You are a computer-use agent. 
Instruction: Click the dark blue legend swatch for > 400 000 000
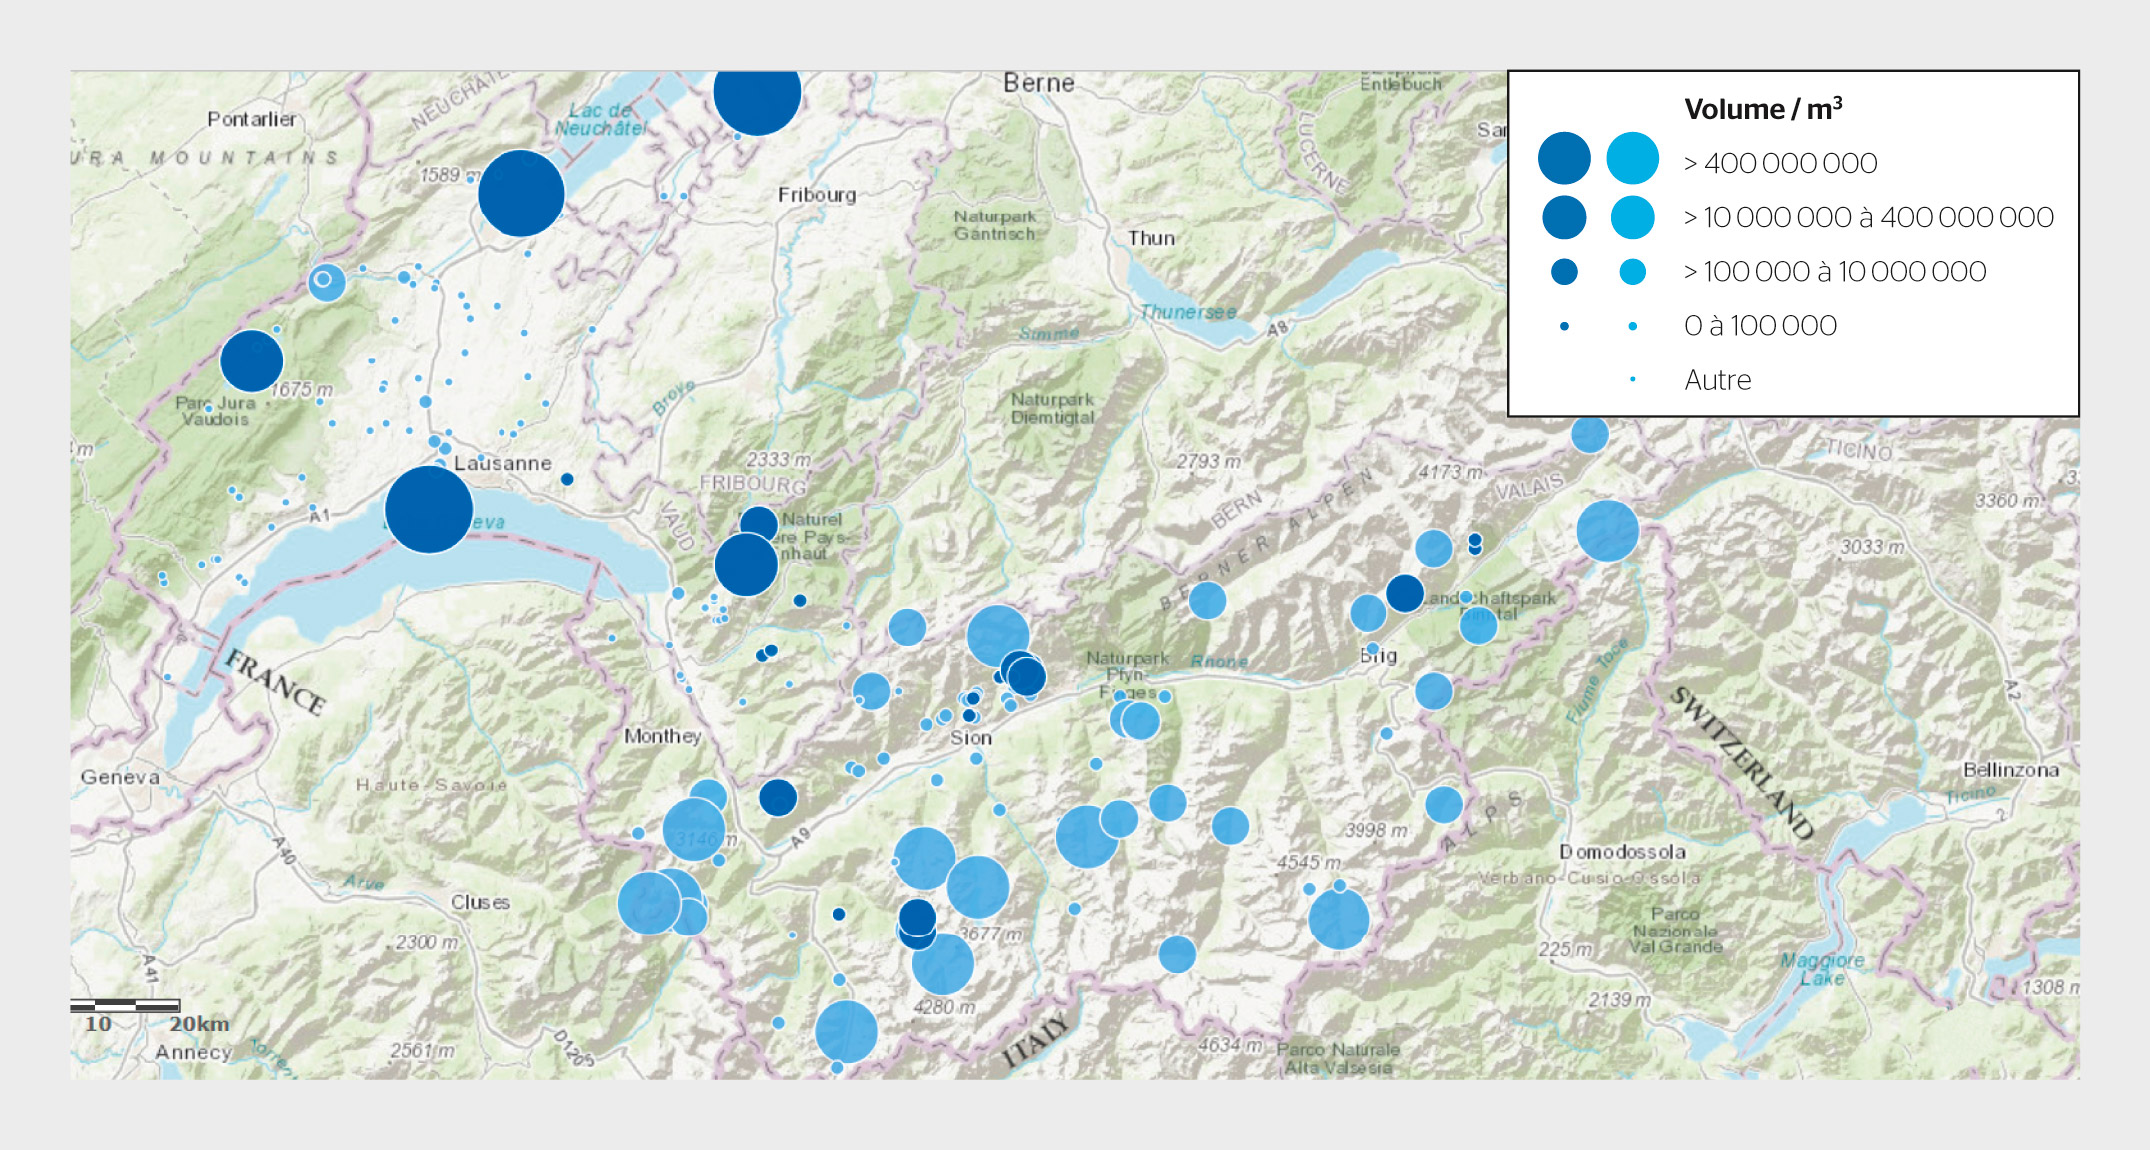pos(1564,159)
